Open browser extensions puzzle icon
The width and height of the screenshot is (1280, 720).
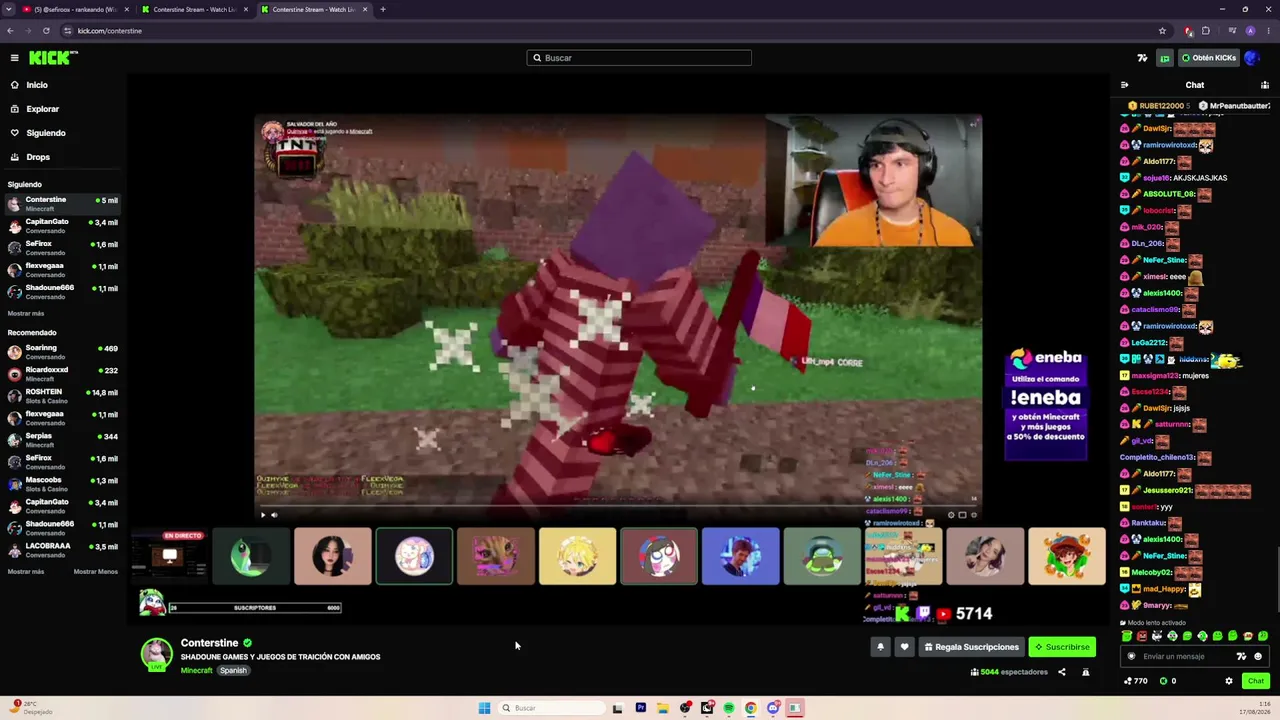point(1206,31)
